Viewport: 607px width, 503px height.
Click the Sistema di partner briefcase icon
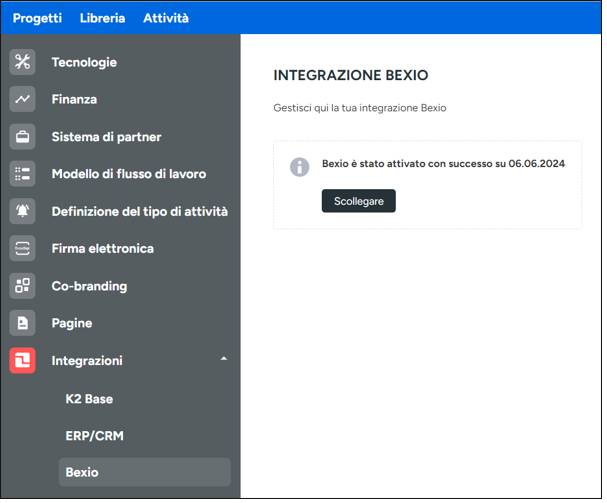point(22,137)
